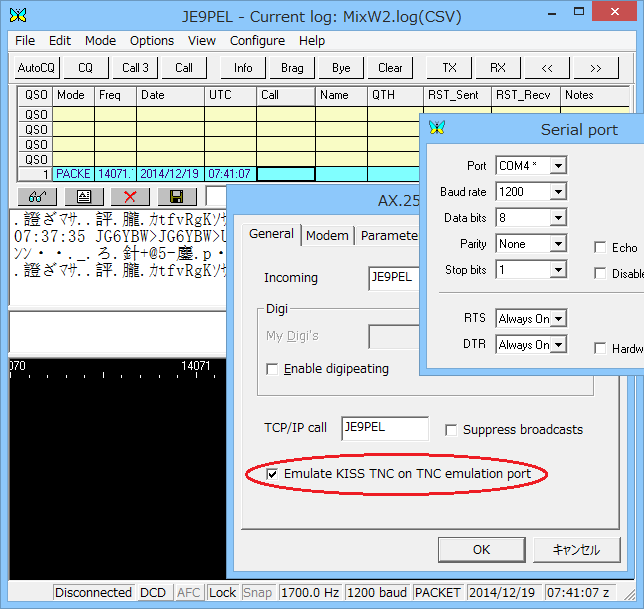The image size is (644, 609).
Task: Switch to the General tab
Action: [x=271, y=234]
